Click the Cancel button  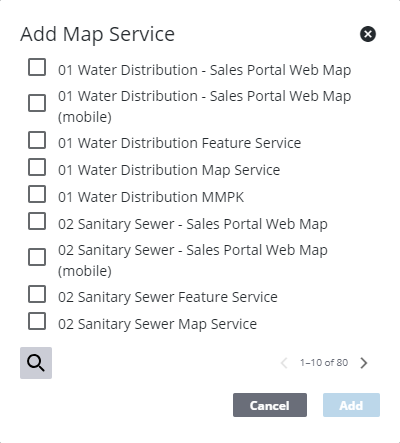click(x=270, y=405)
